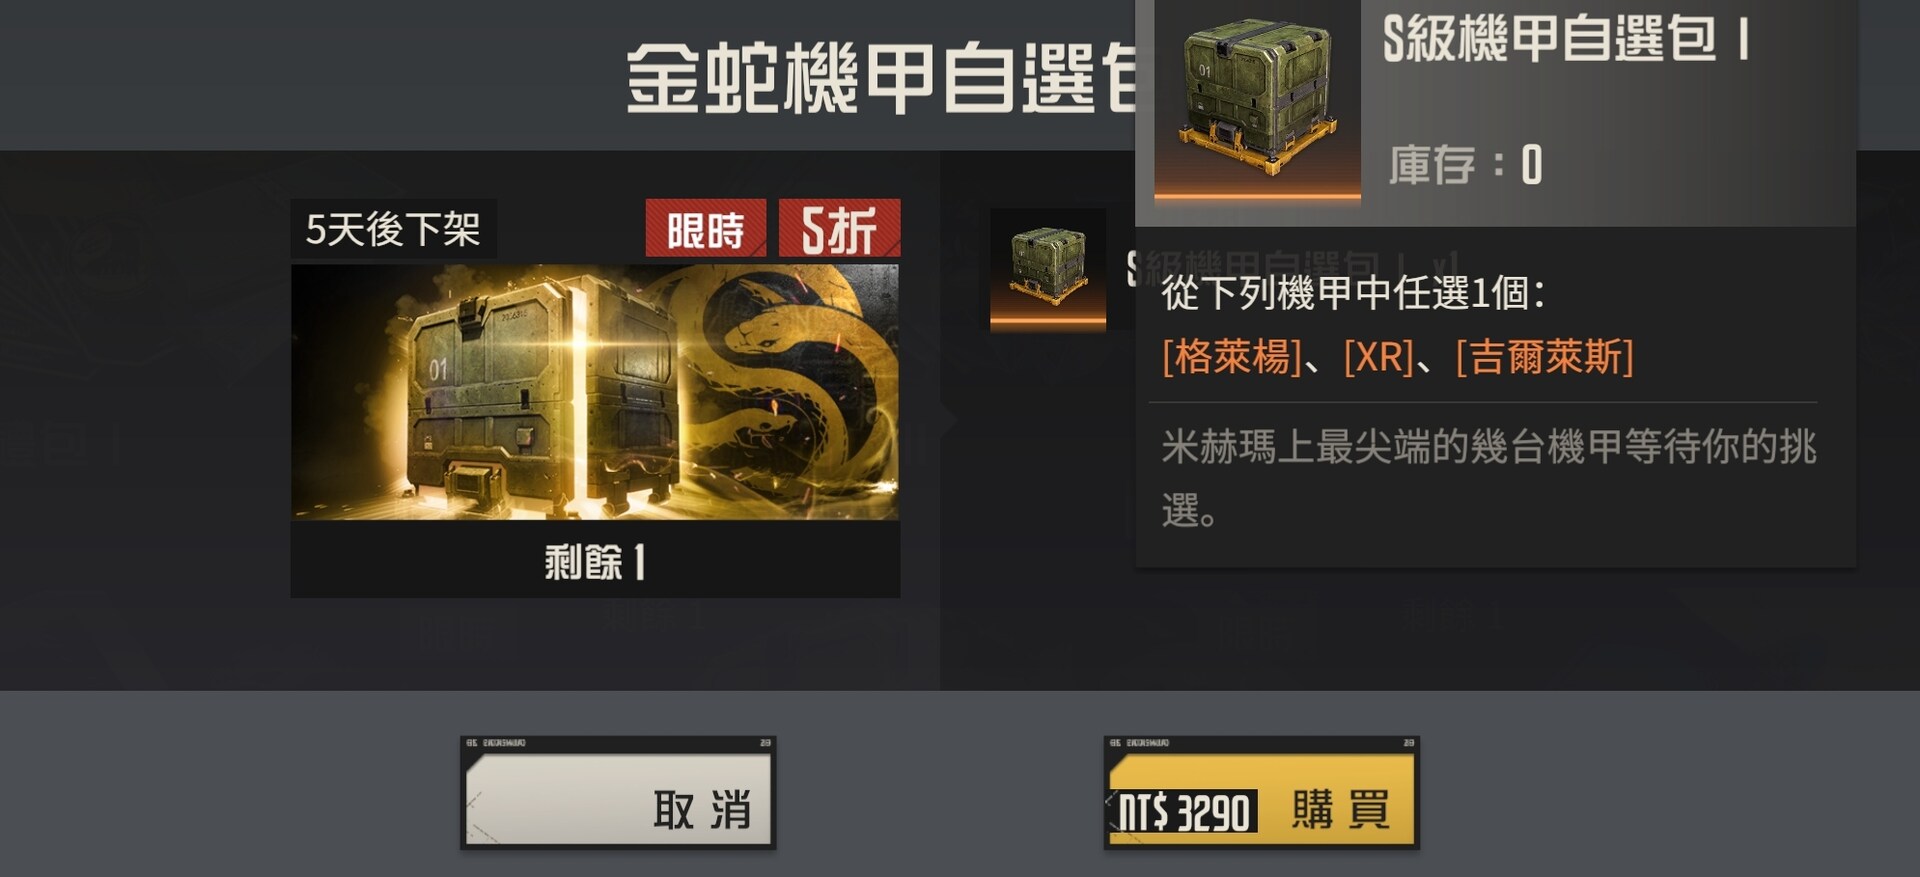The height and width of the screenshot is (877, 1920).
Task: Tap the 金蛇機甲自選包 page title
Action: point(880,78)
